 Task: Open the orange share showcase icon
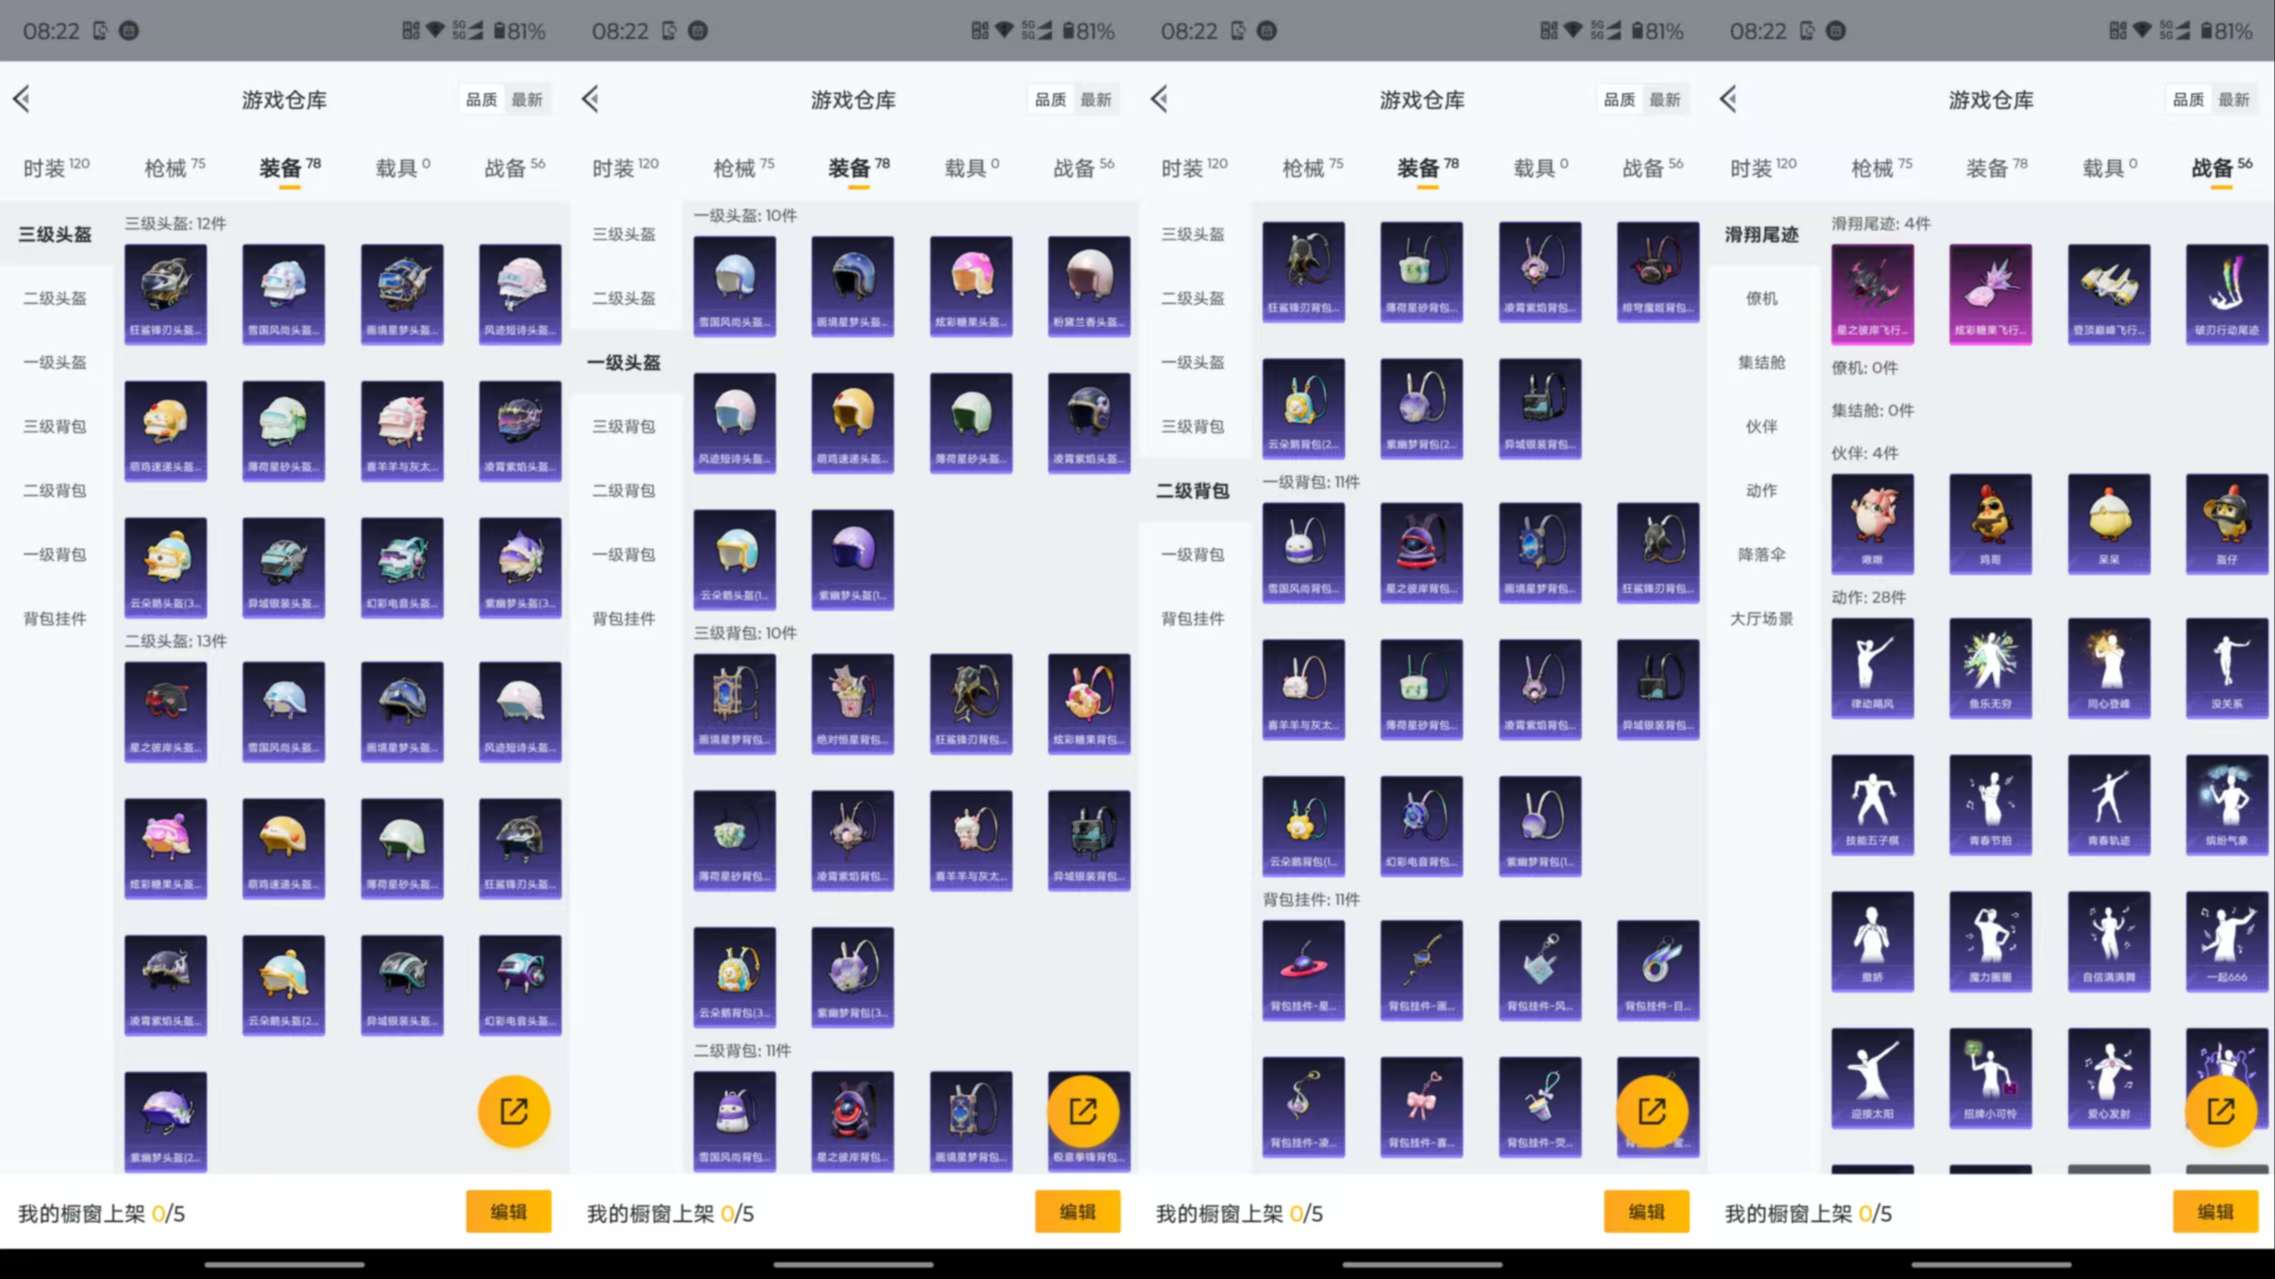pos(513,1110)
